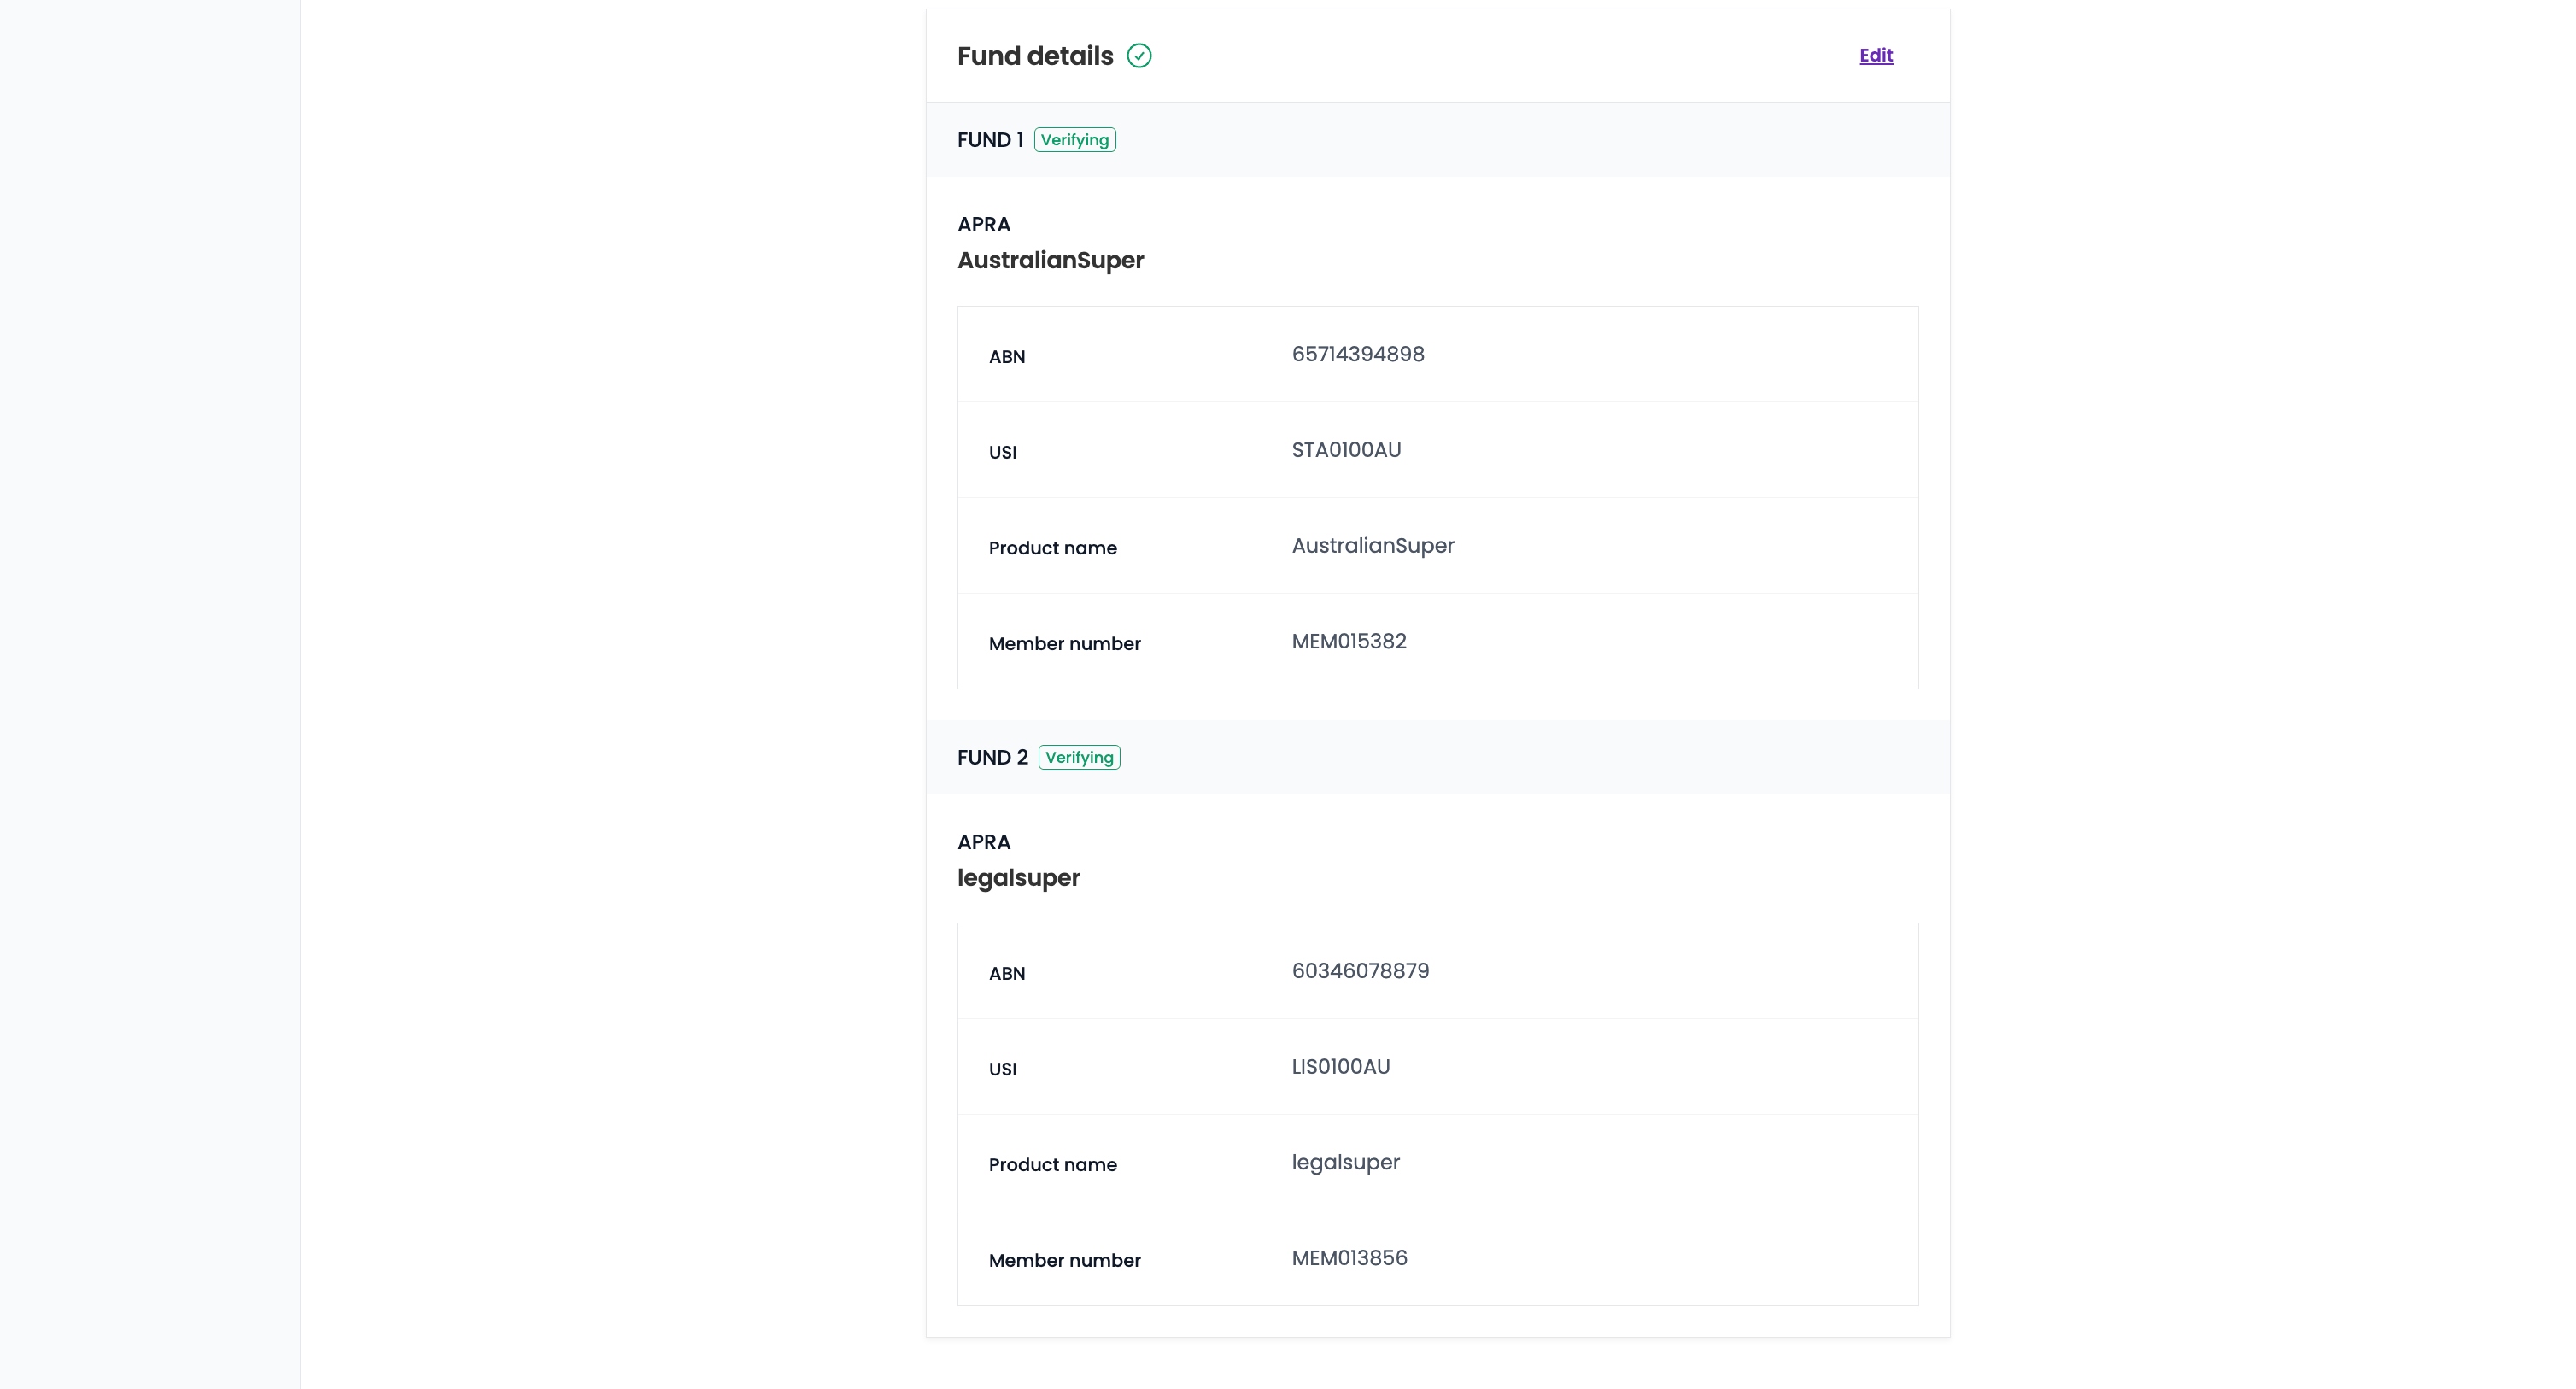
Task: Click the APRA label above legalsuper
Action: (983, 842)
